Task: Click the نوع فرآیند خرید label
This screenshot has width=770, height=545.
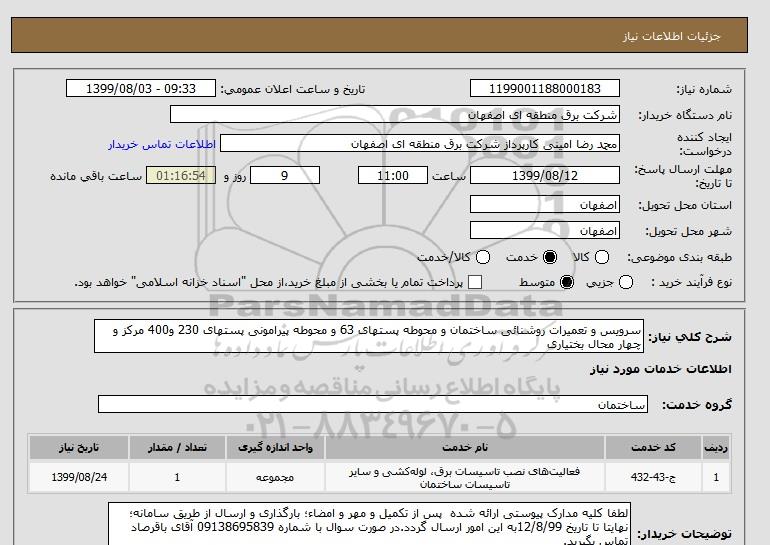Action: 691,282
